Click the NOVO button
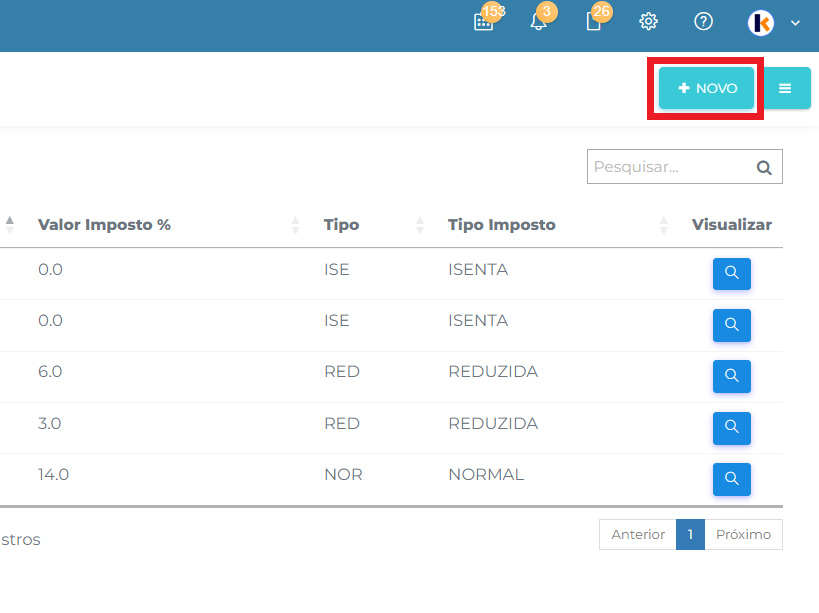The width and height of the screenshot is (819, 613). [x=706, y=88]
